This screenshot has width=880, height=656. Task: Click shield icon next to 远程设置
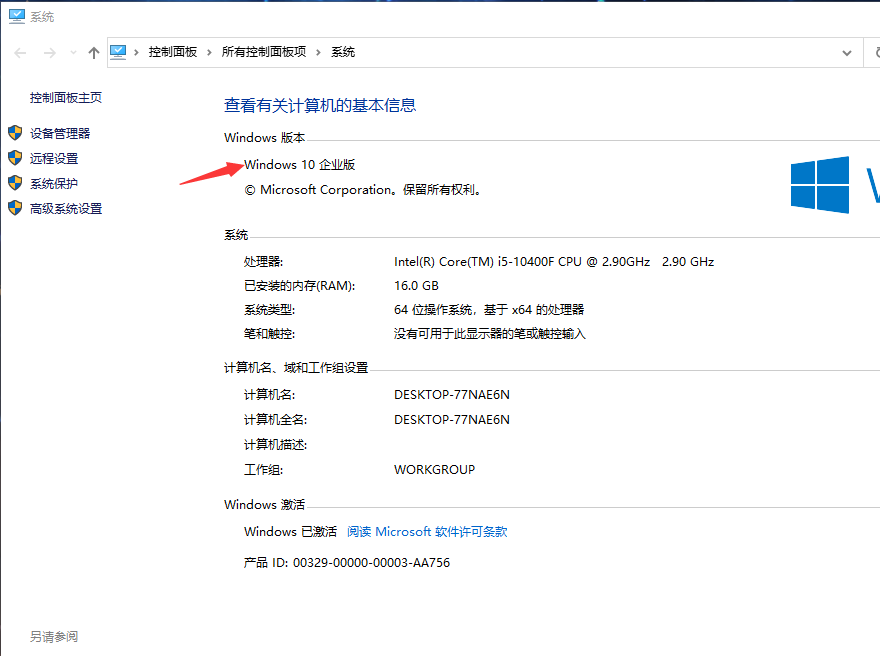15,158
